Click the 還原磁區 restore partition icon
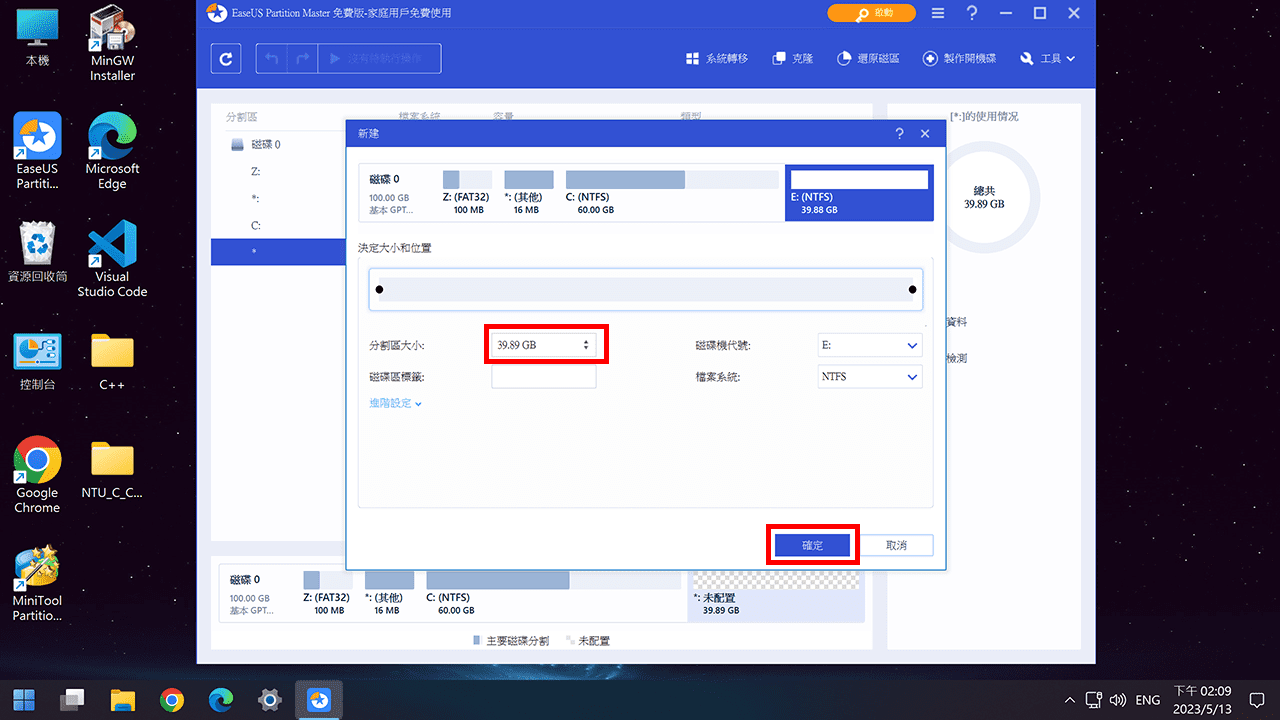The height and width of the screenshot is (720, 1280). tap(867, 58)
